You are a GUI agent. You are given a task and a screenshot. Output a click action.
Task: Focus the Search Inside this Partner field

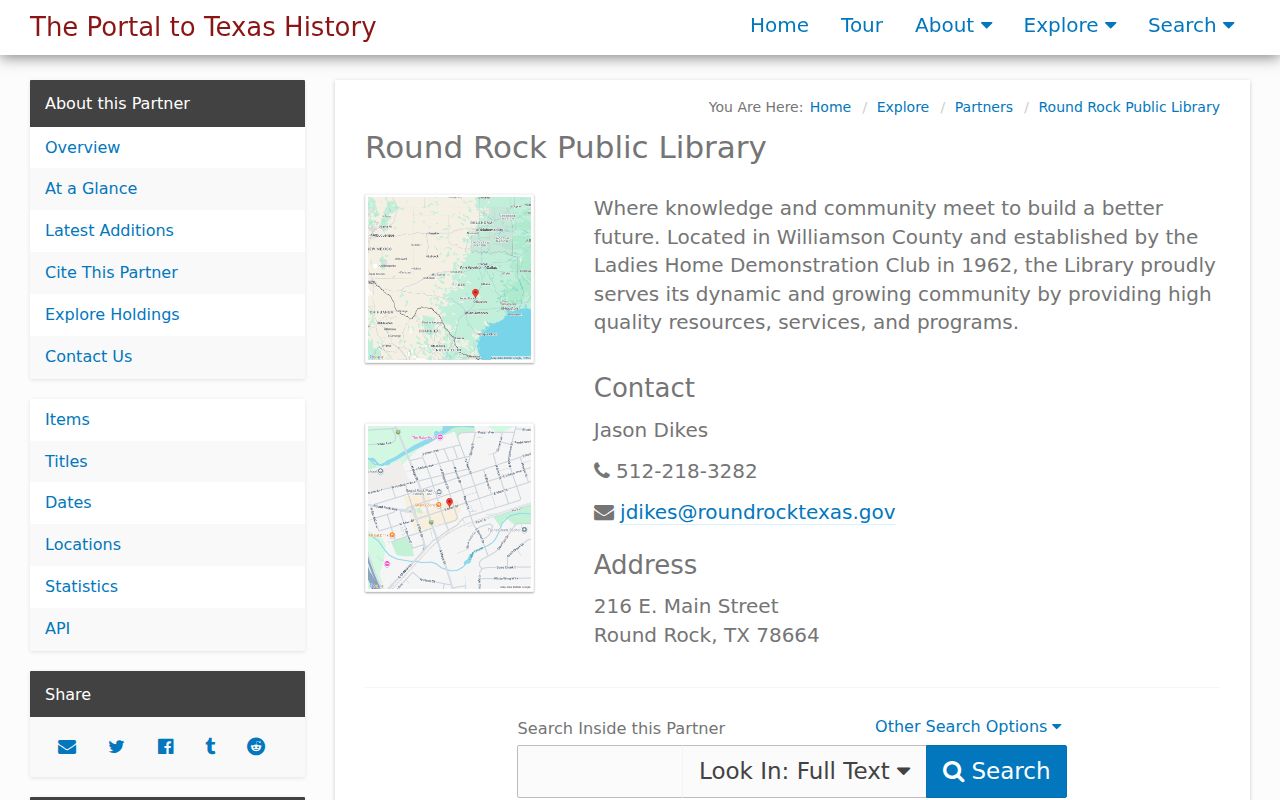600,771
